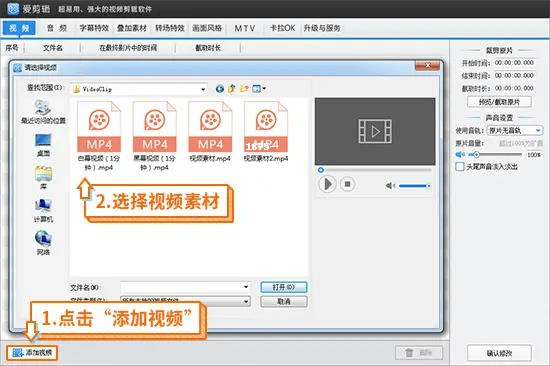Image resolution: width=550 pixels, height=366 pixels.
Task: Switch to the 字幕特效 tab
Action: [94, 28]
